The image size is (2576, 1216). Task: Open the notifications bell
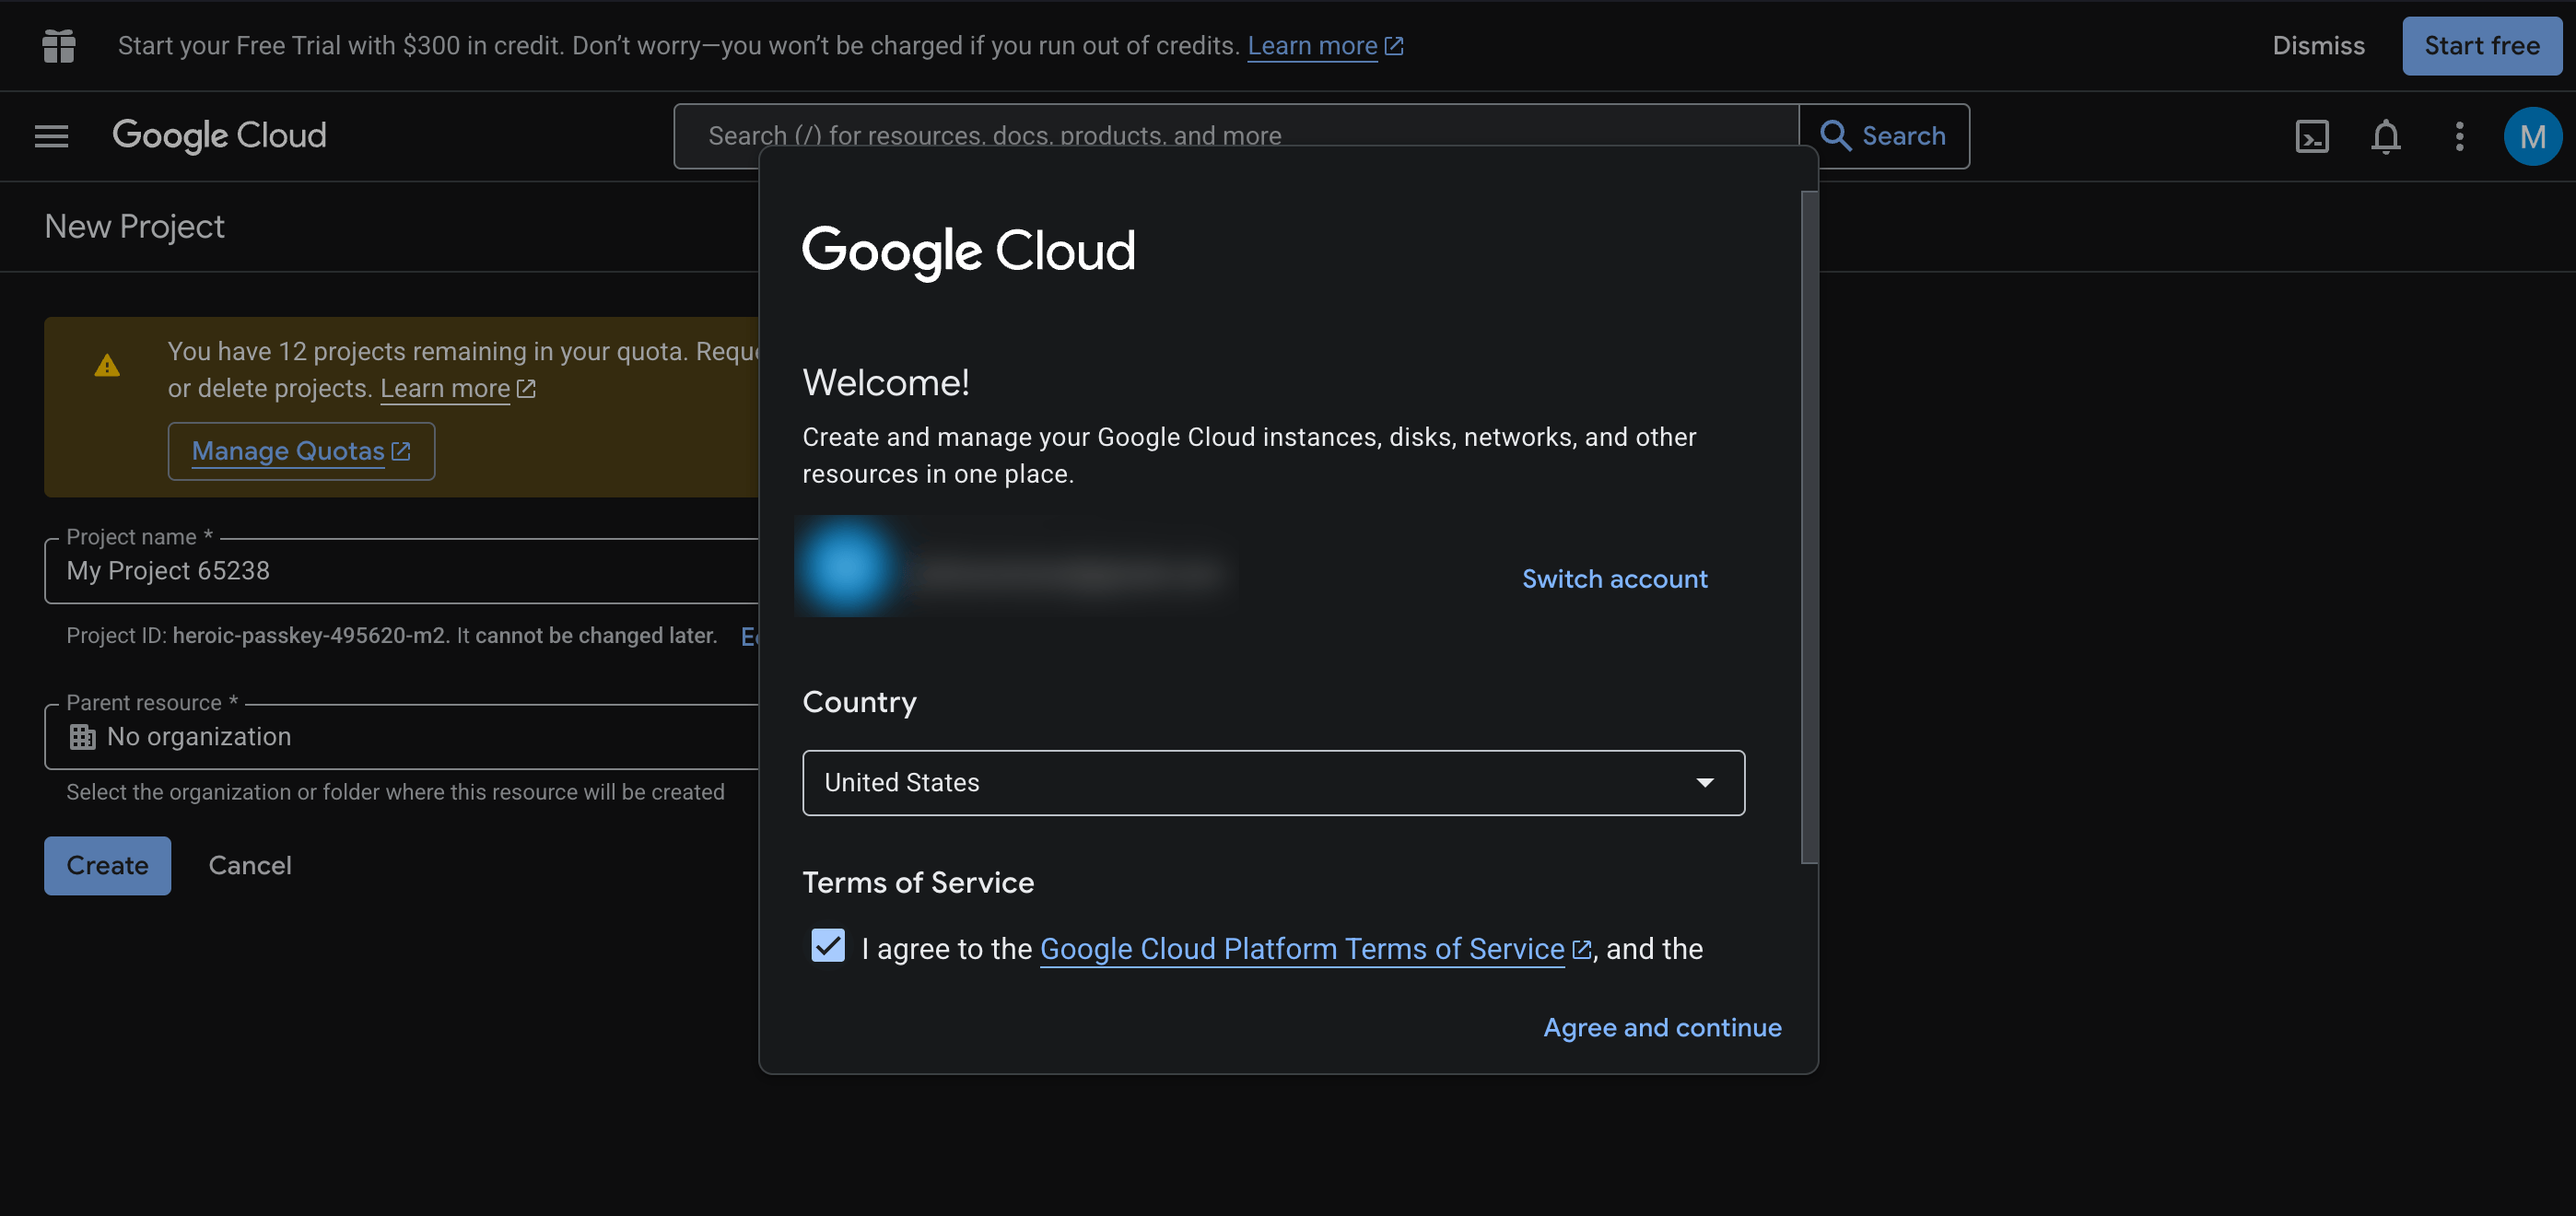point(2386,136)
